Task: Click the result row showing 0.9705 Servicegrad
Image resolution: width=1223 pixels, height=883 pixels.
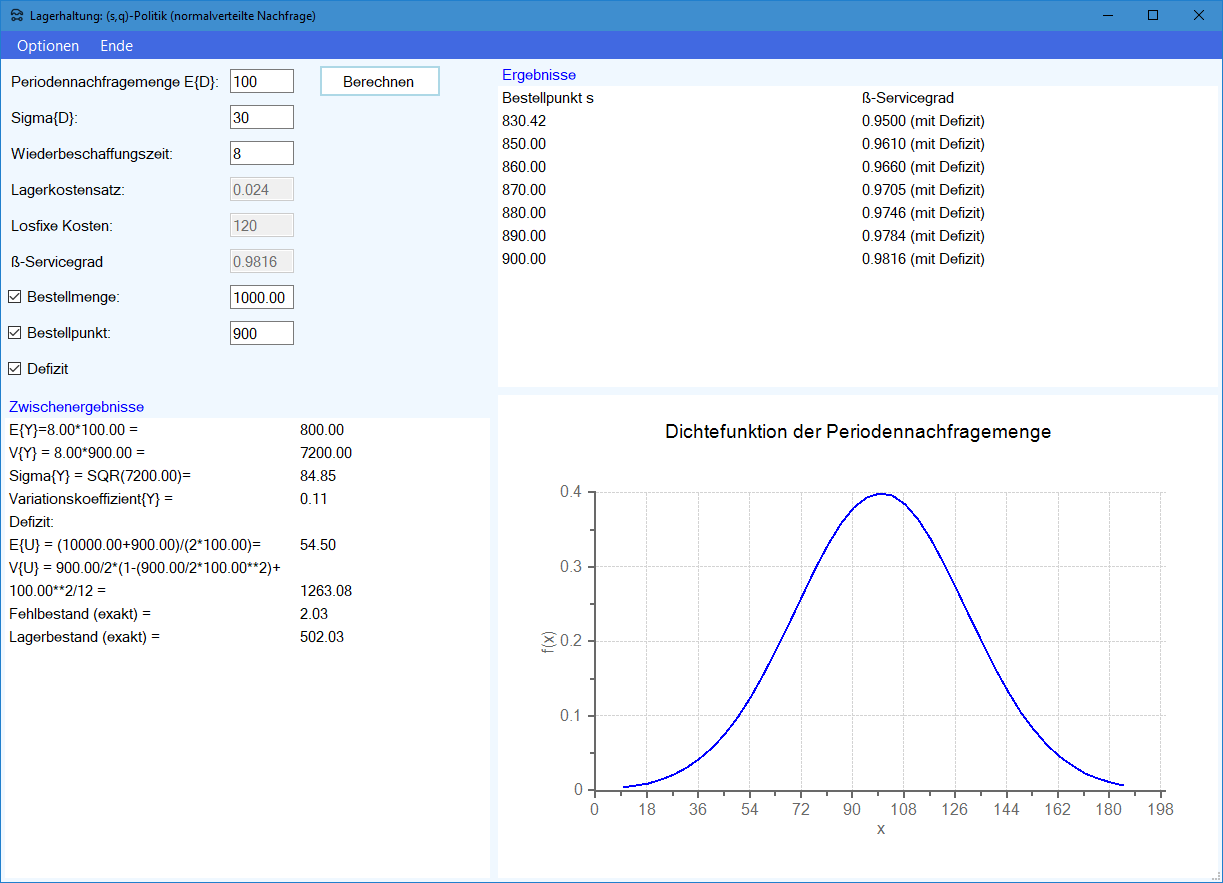Action: pos(922,190)
